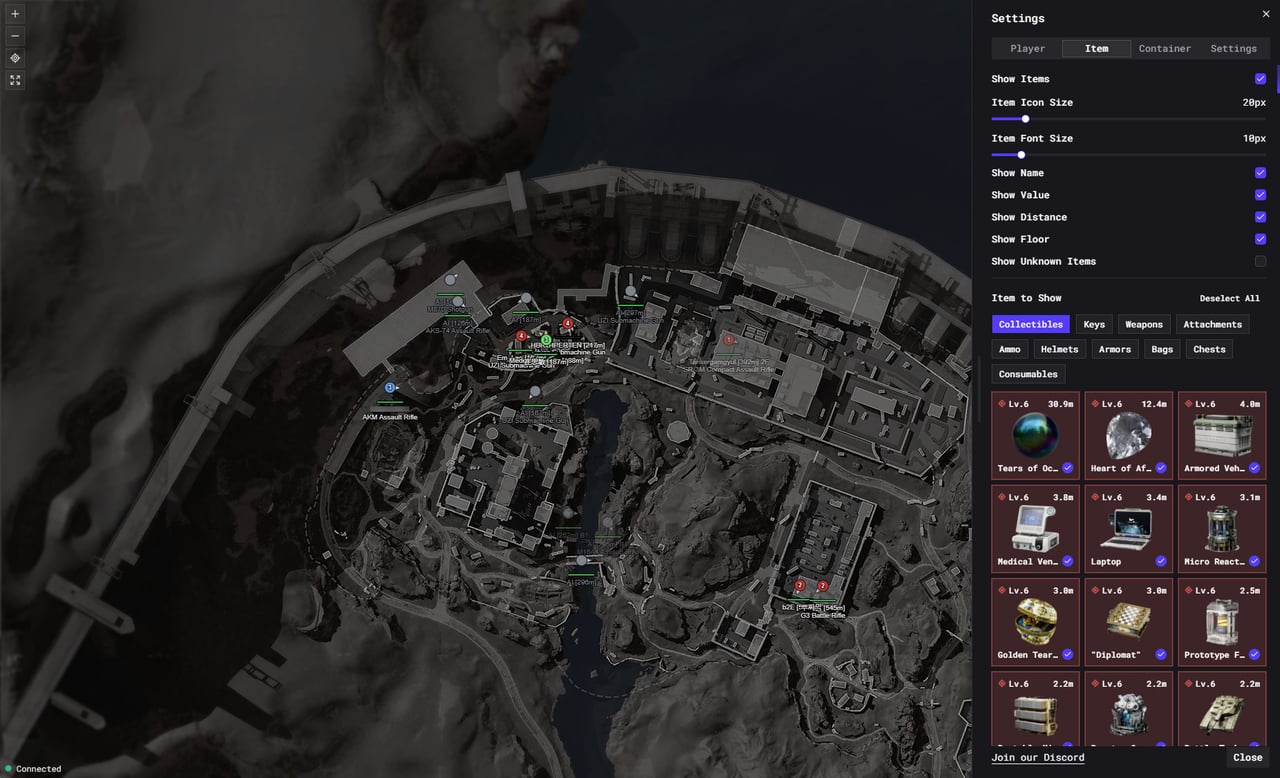Select the Medical Ventilator item card

pyautogui.click(x=1035, y=529)
